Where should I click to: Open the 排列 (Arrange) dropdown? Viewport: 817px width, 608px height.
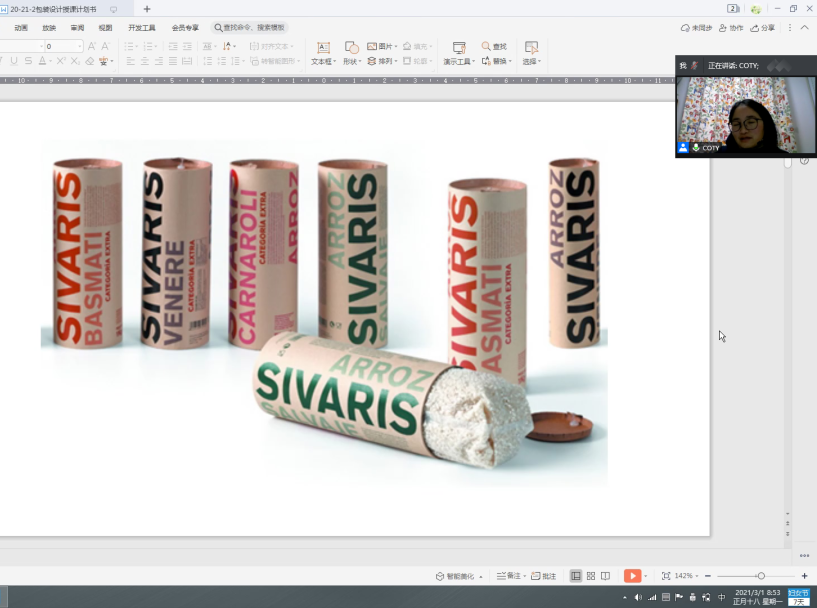[x=382, y=61]
